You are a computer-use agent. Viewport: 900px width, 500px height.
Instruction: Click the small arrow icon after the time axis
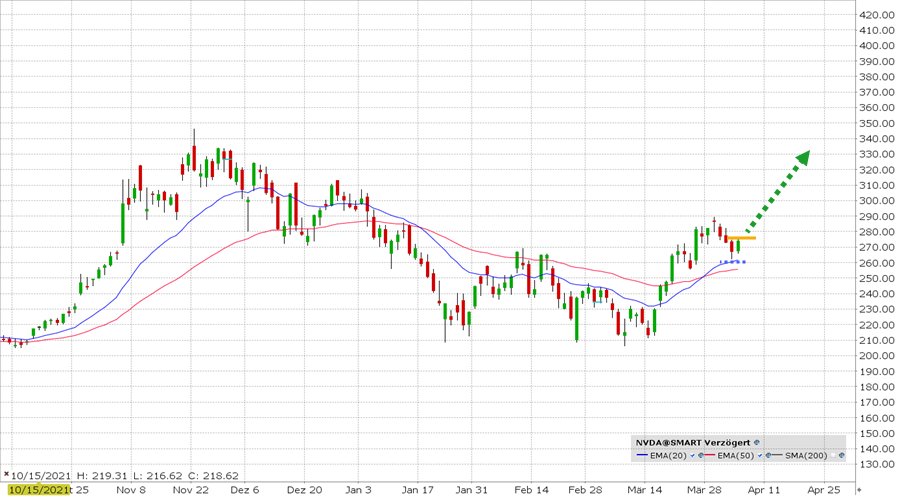pos(859,490)
